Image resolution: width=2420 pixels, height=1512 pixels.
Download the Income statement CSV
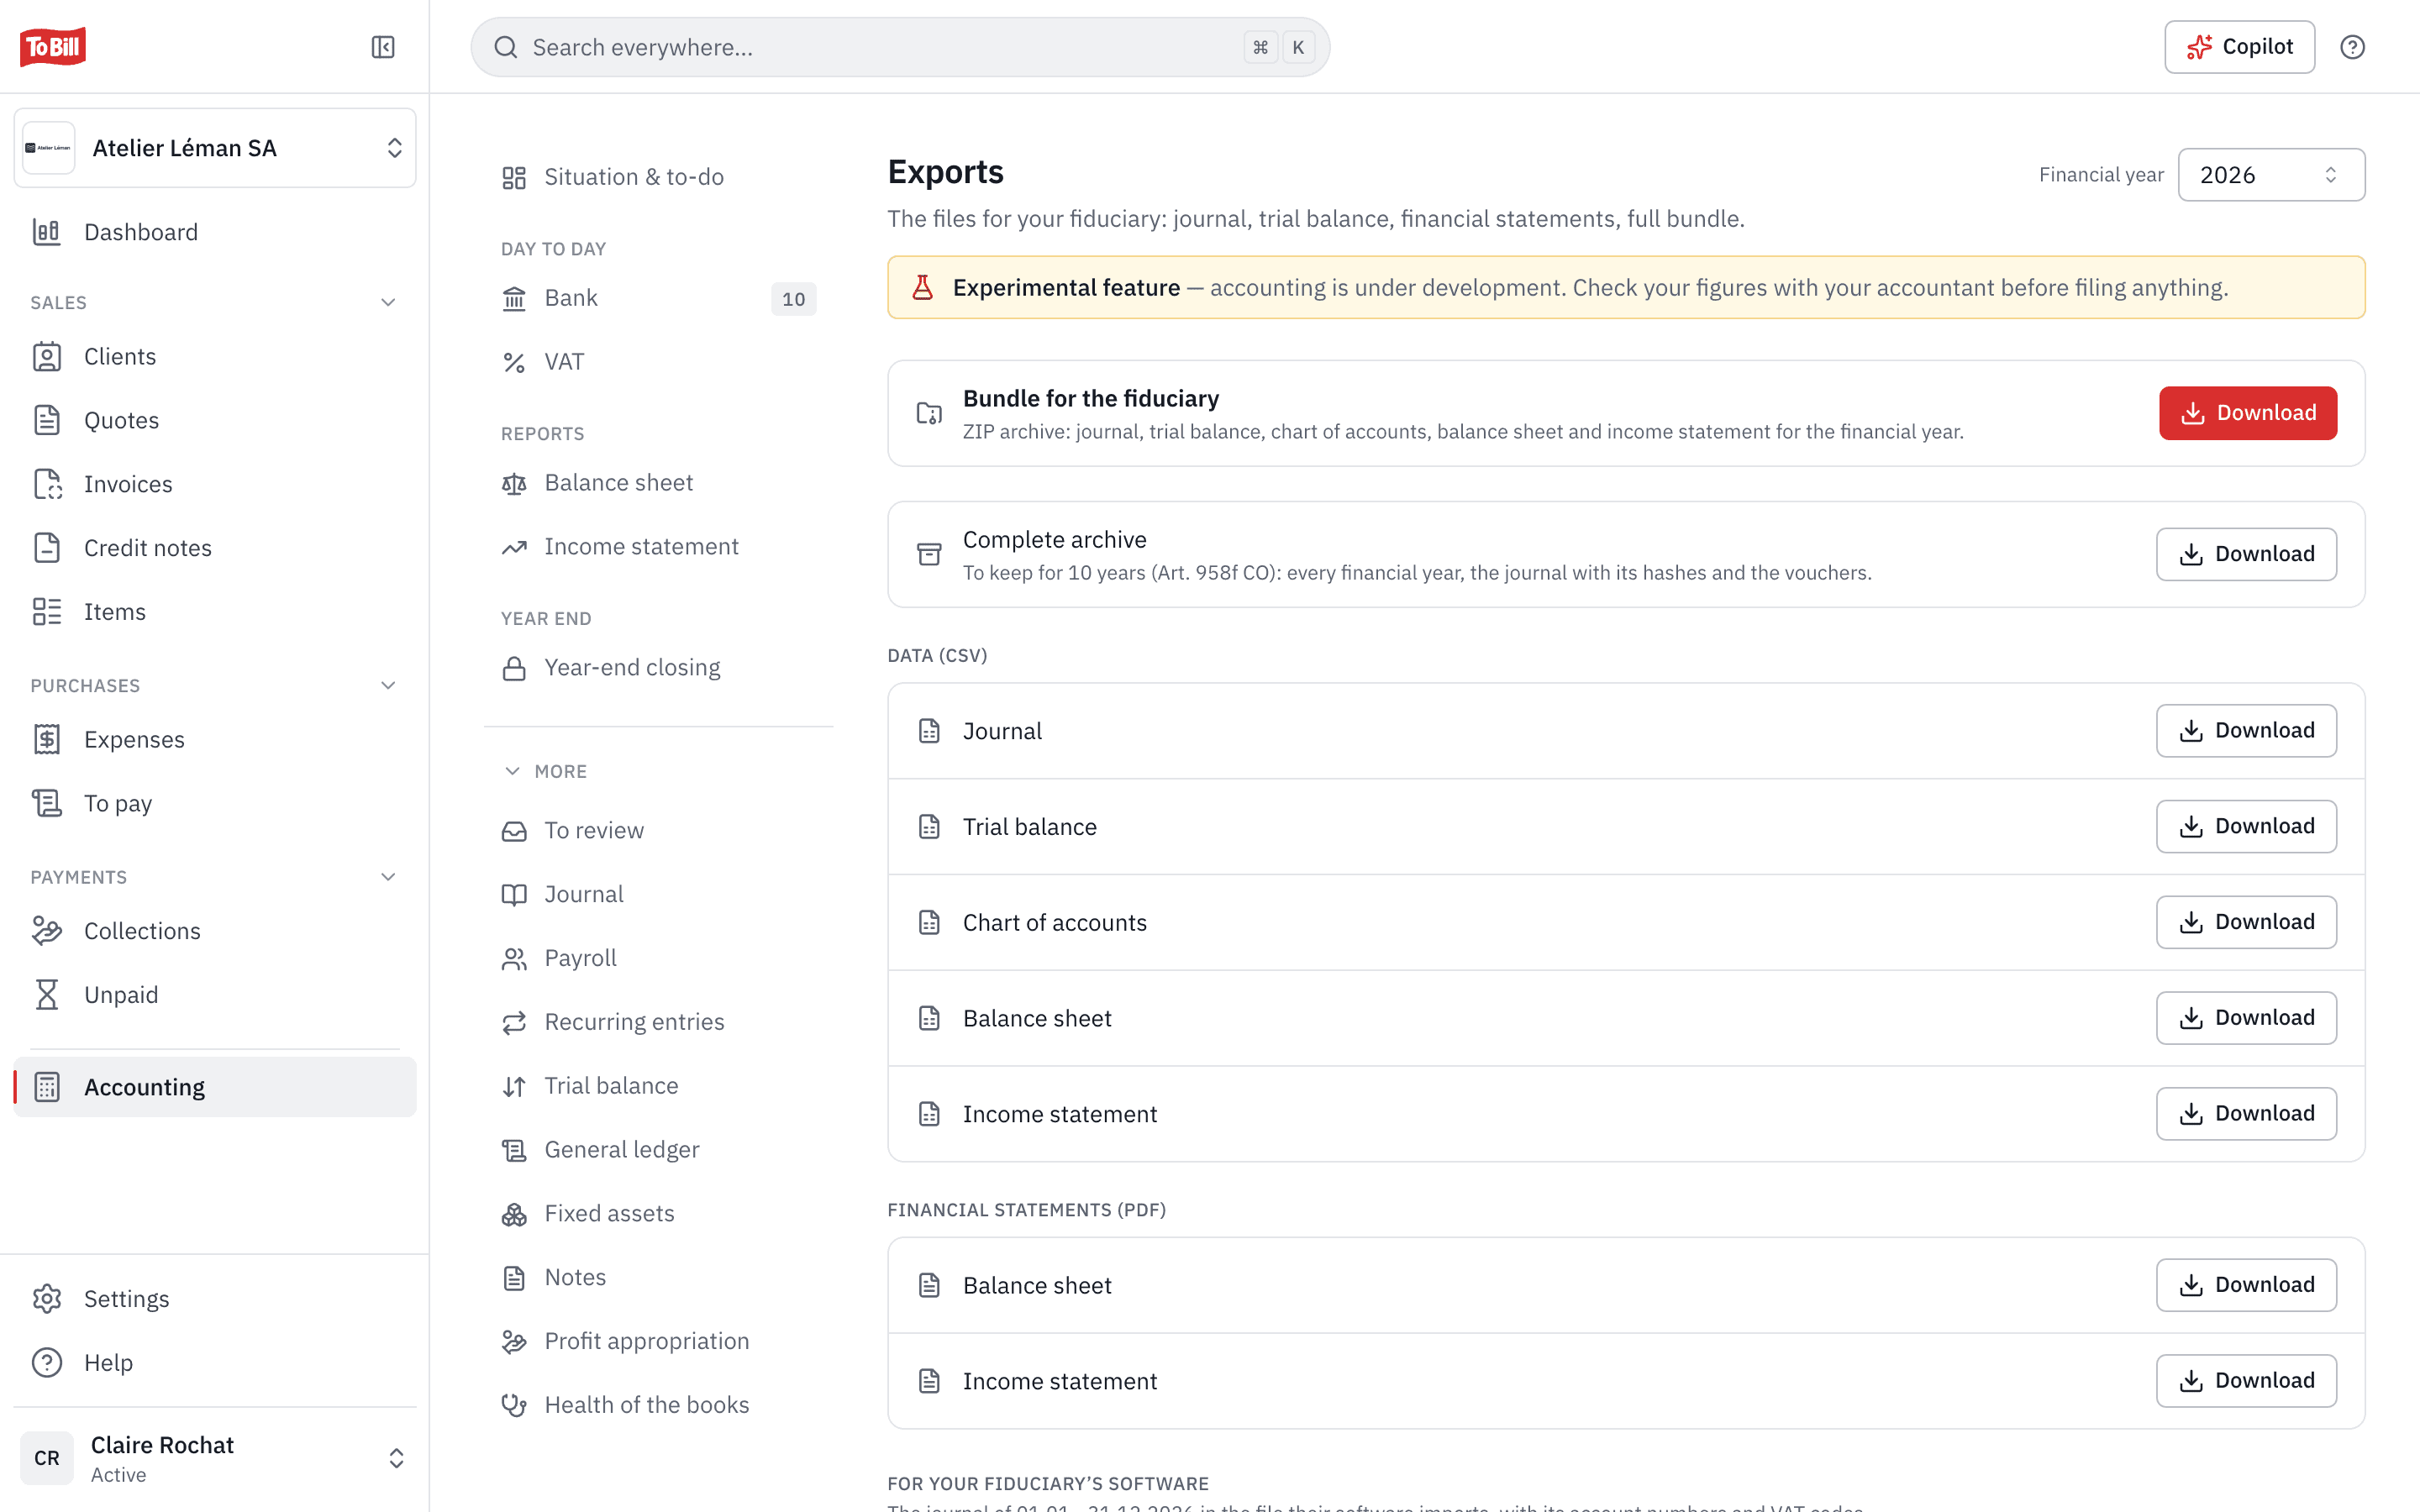pyautogui.click(x=2246, y=1114)
